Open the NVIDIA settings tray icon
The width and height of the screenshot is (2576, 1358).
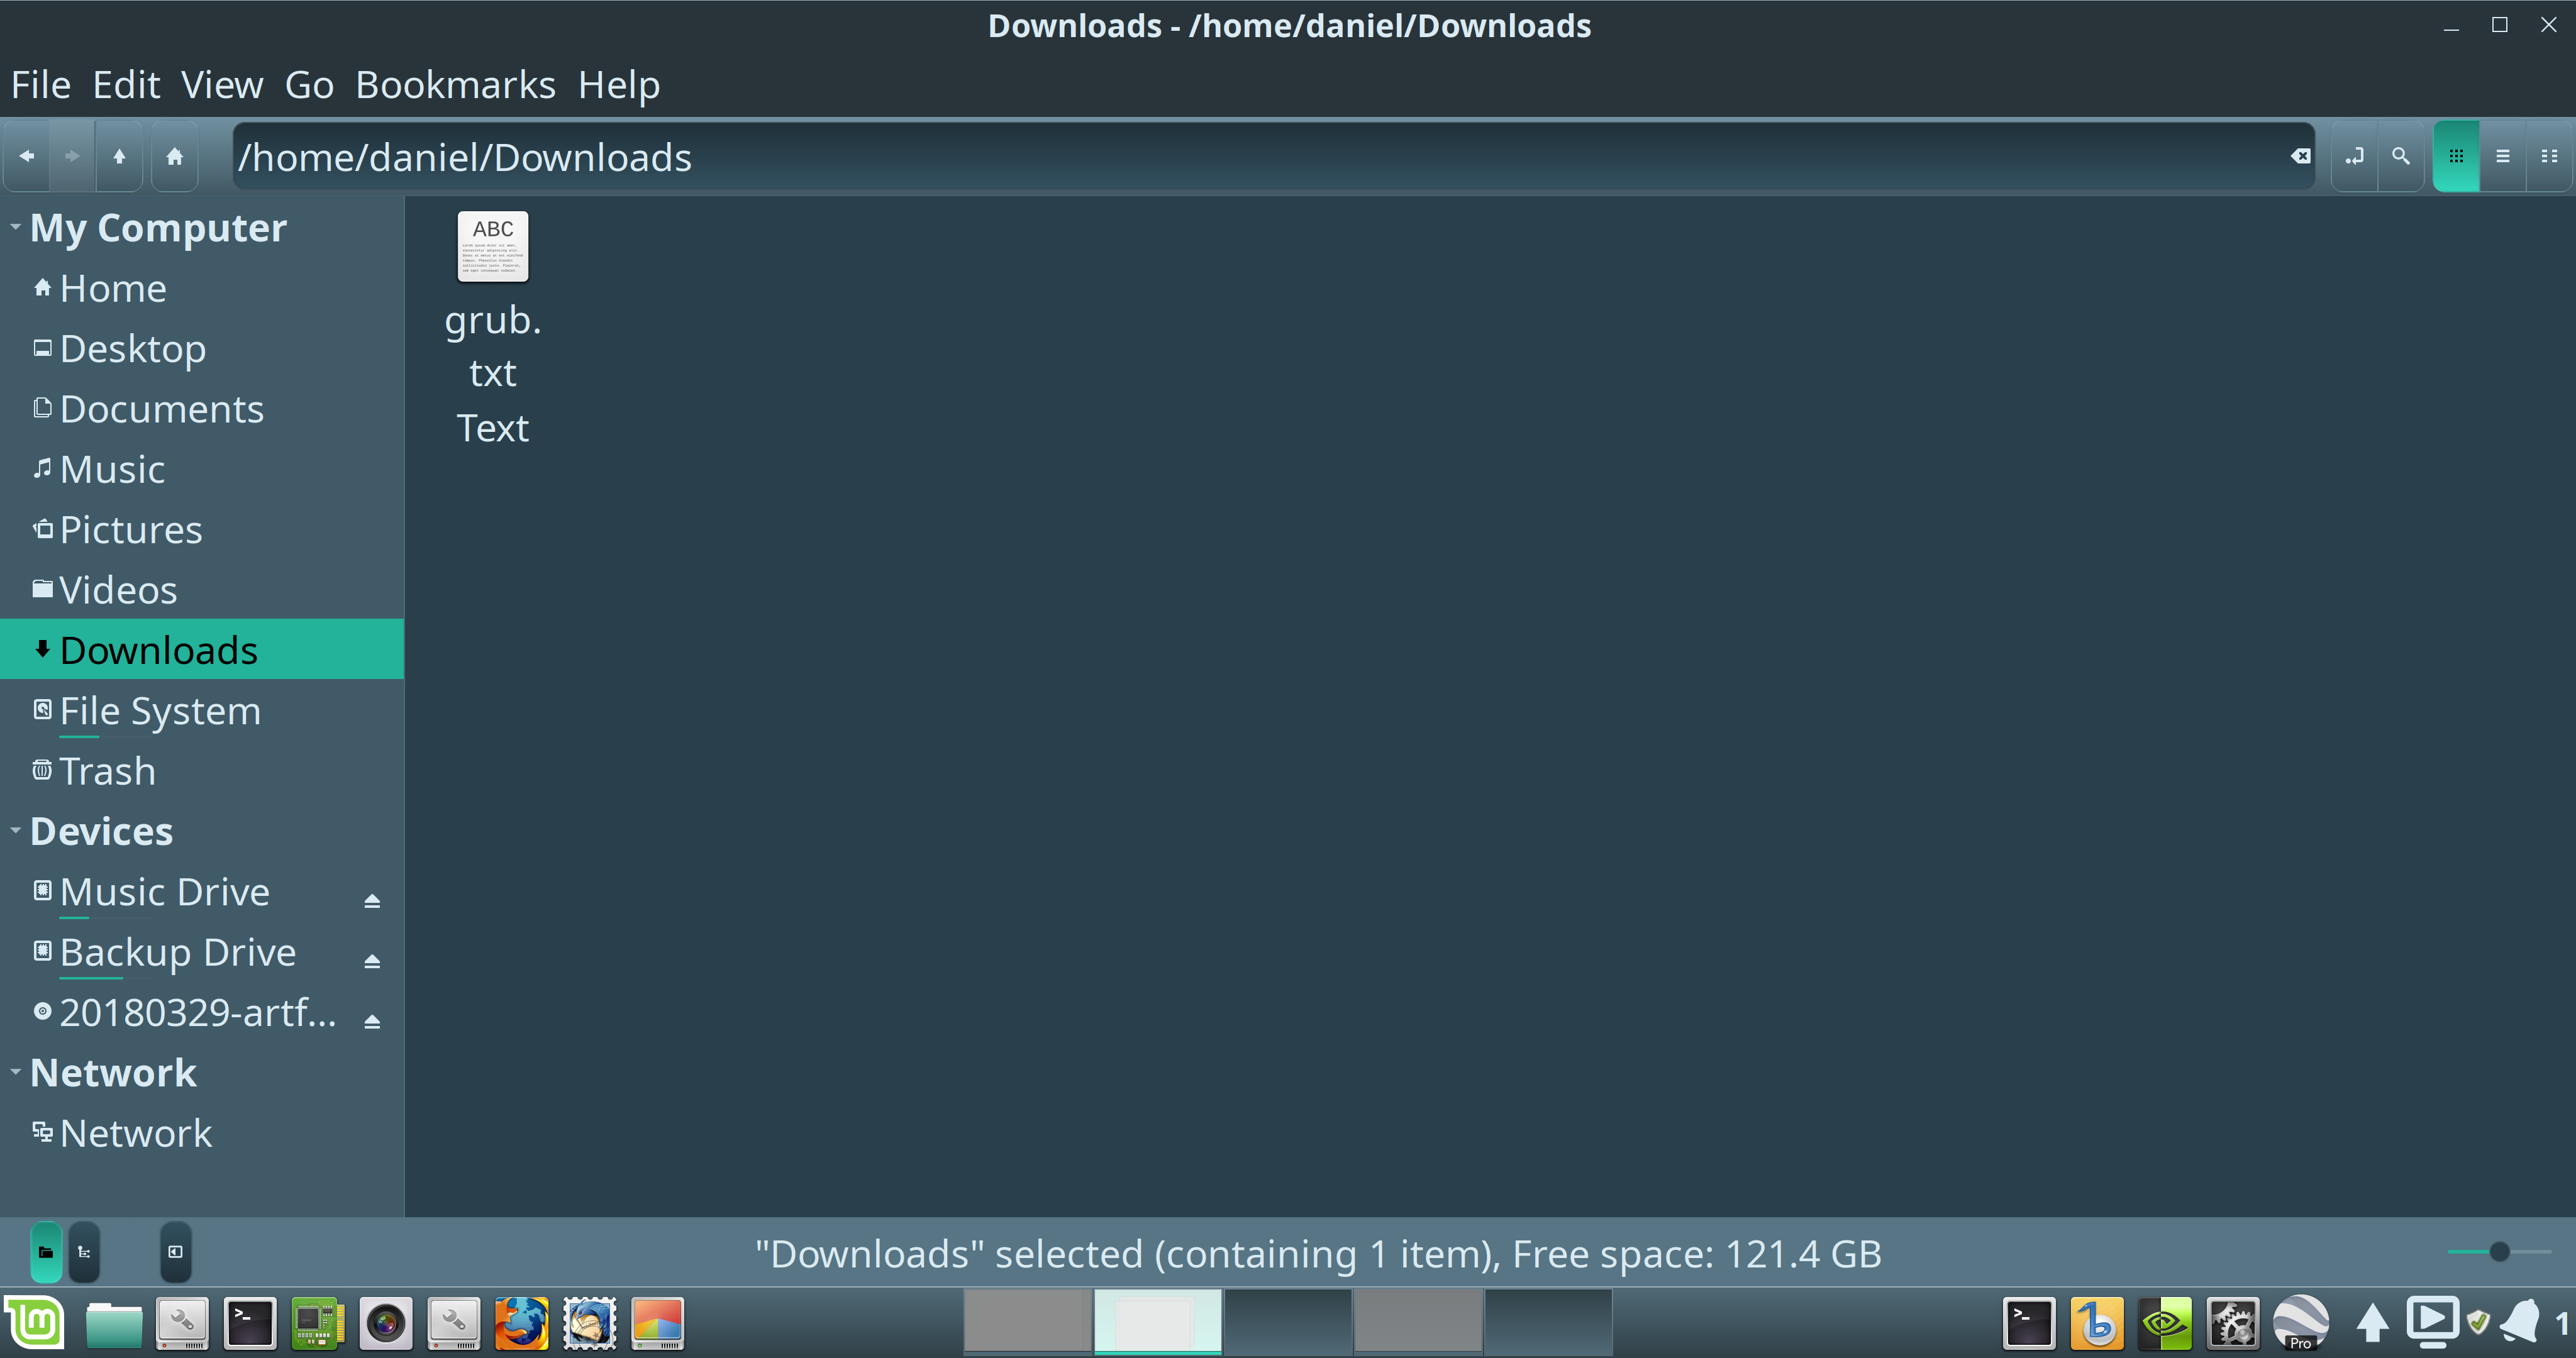click(2165, 1322)
